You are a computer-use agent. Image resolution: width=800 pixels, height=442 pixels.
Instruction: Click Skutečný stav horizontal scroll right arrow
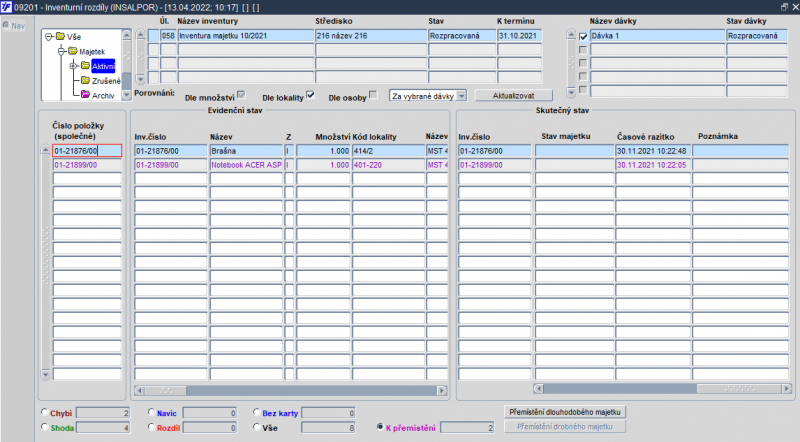[x=786, y=389]
